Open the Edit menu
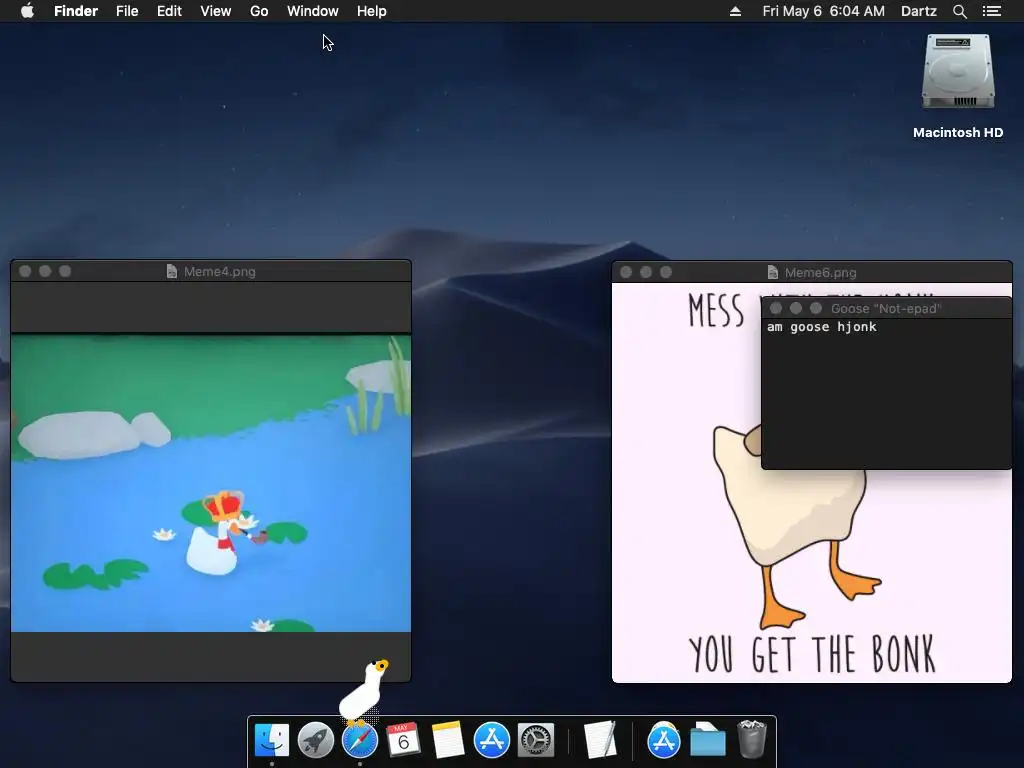 [x=169, y=11]
